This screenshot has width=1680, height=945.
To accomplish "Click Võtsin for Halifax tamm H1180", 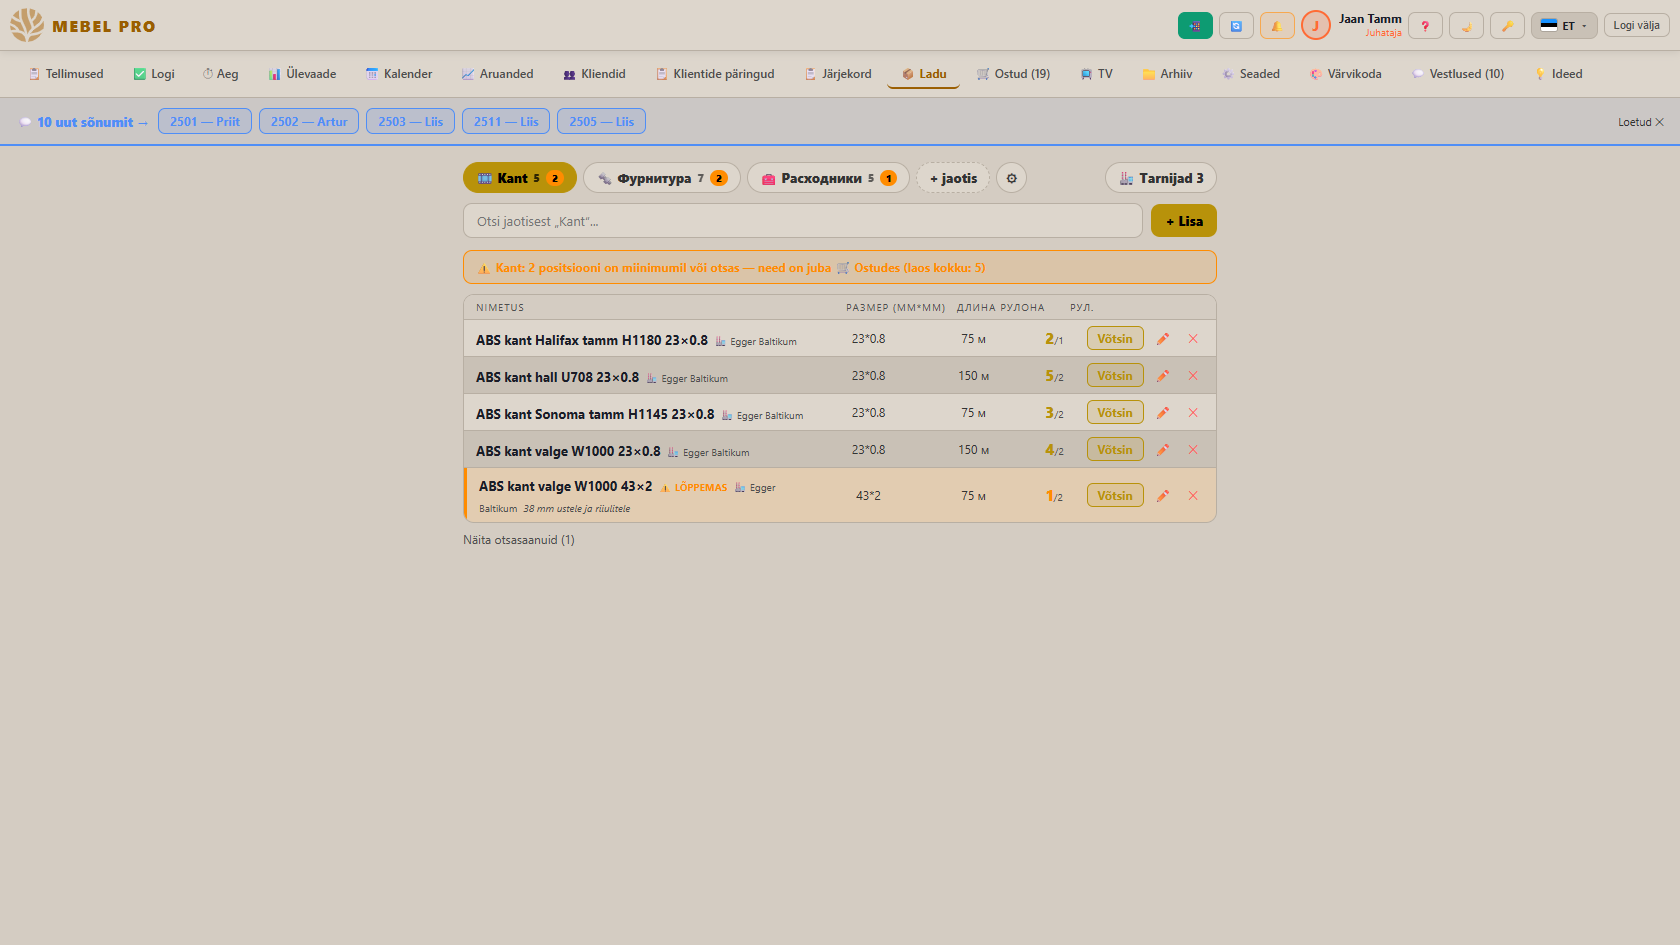I will click(x=1115, y=338).
